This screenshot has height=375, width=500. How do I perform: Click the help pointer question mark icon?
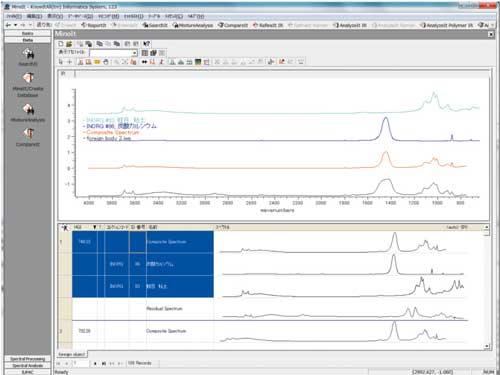(x=147, y=44)
